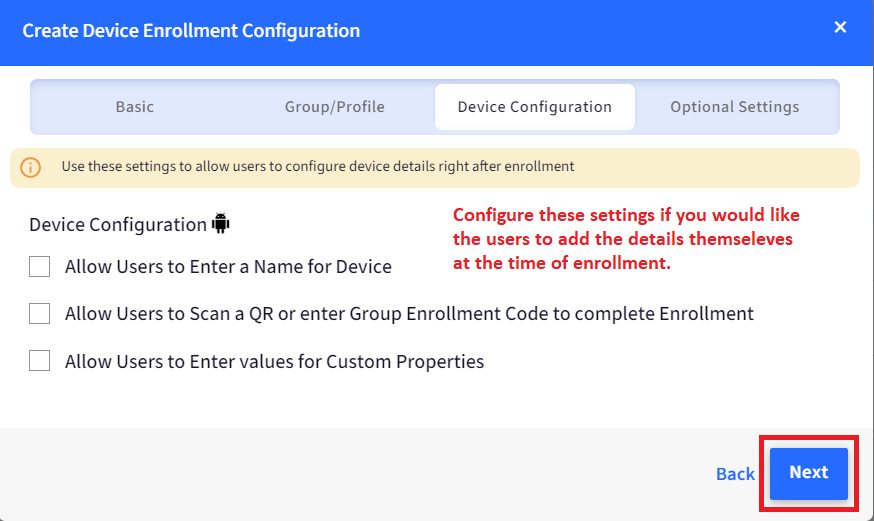The width and height of the screenshot is (874, 521).
Task: Click the orange info icon in banner
Action: [30, 167]
